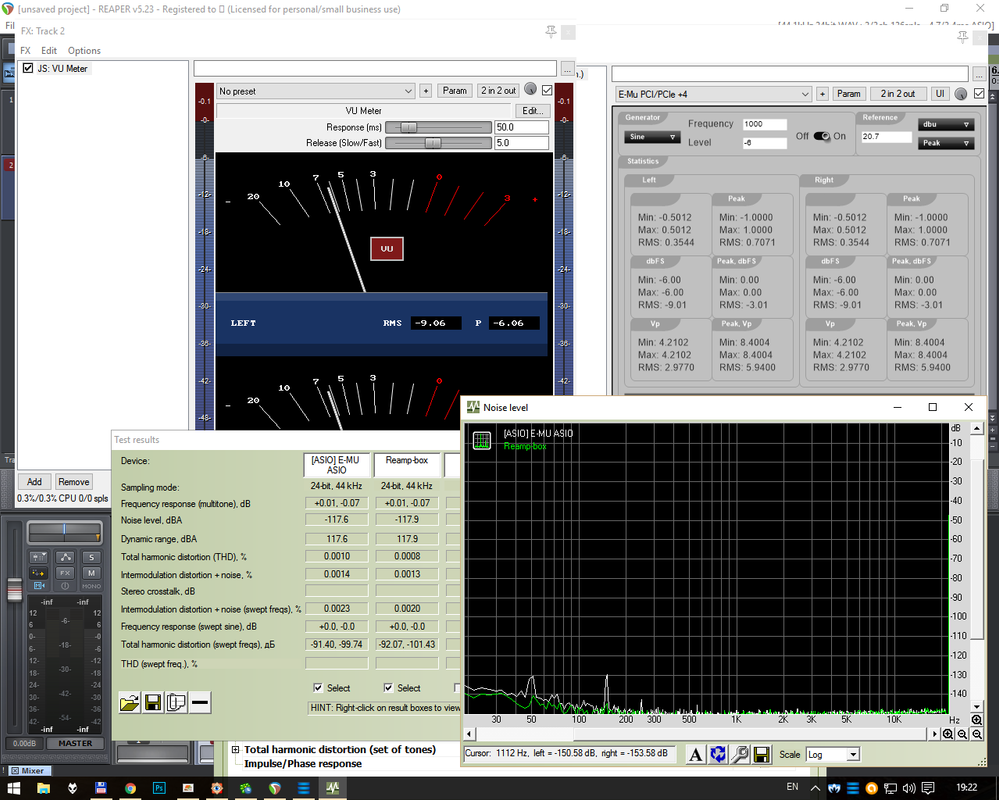Zoom out horizontally on the spectrum graph
Viewport: 999px width, 800px height.
[x=962, y=734]
